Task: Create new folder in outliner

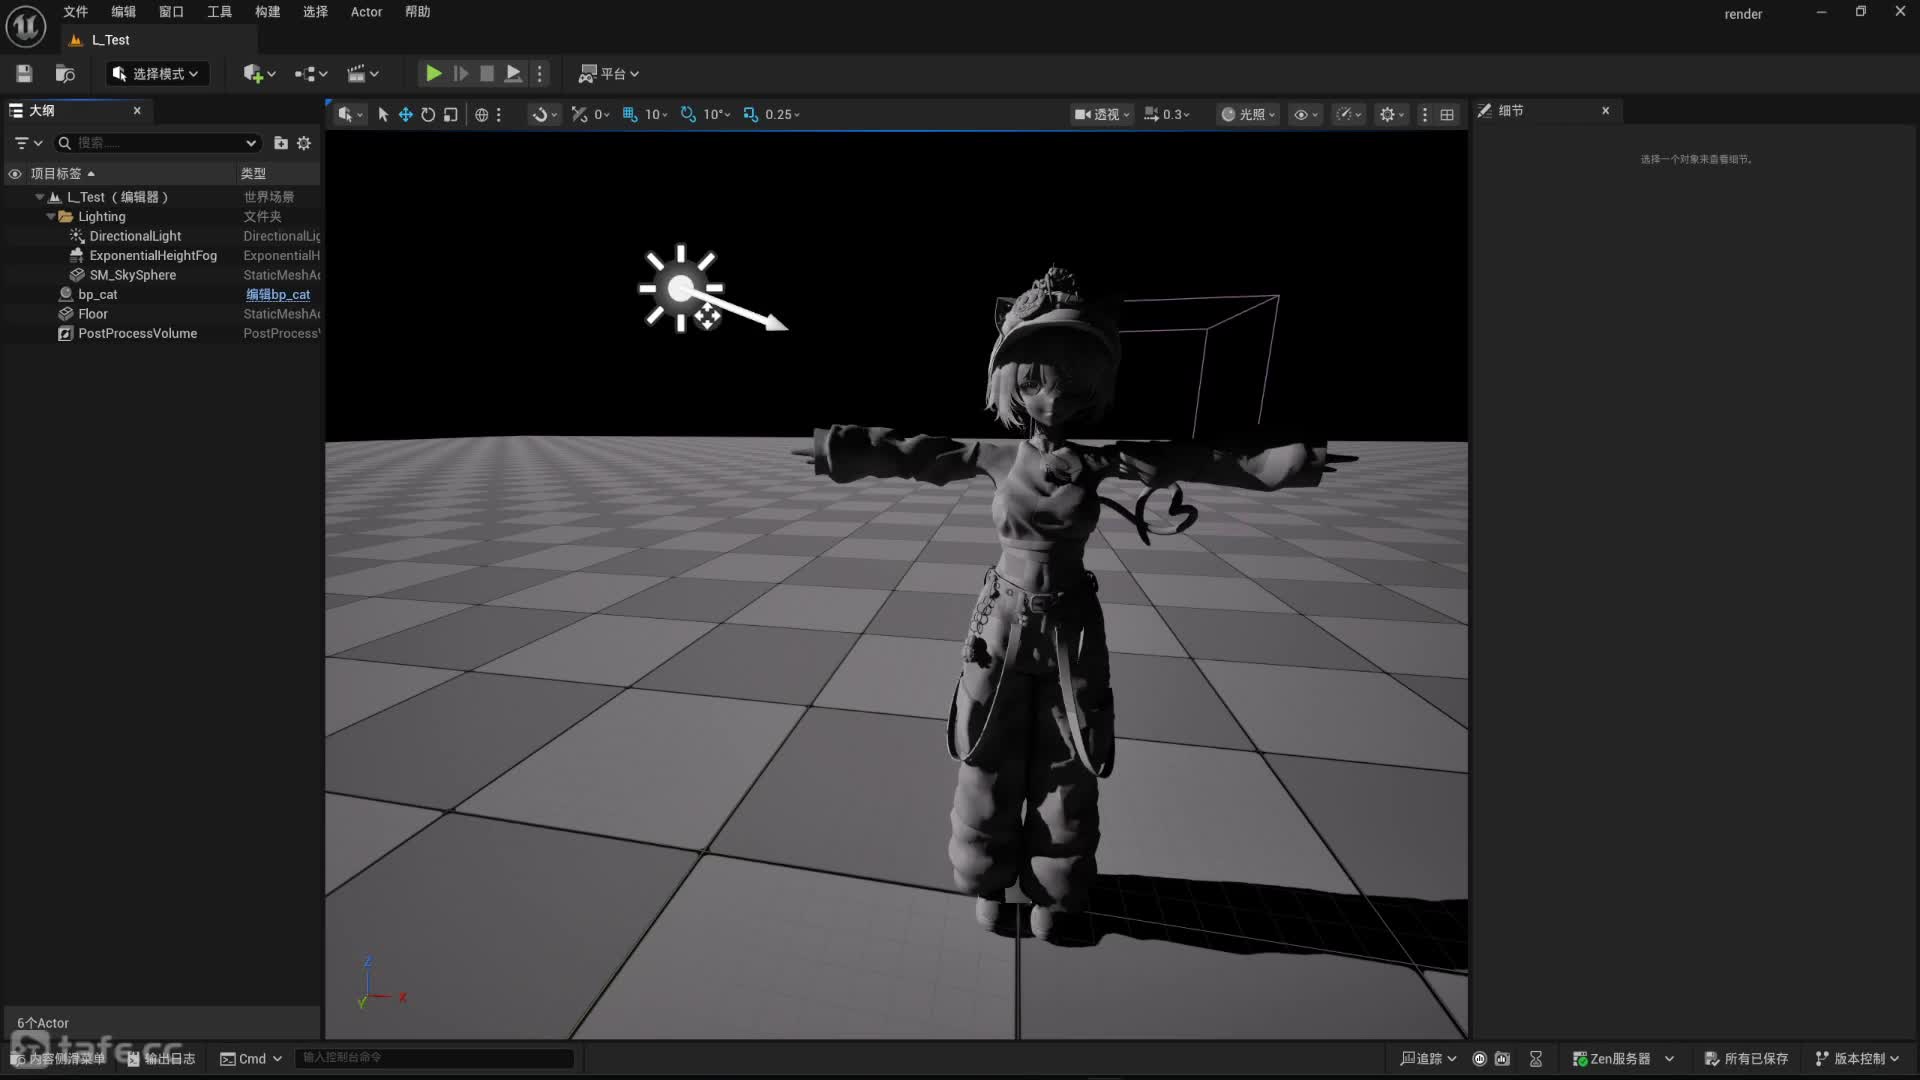Action: (x=281, y=143)
